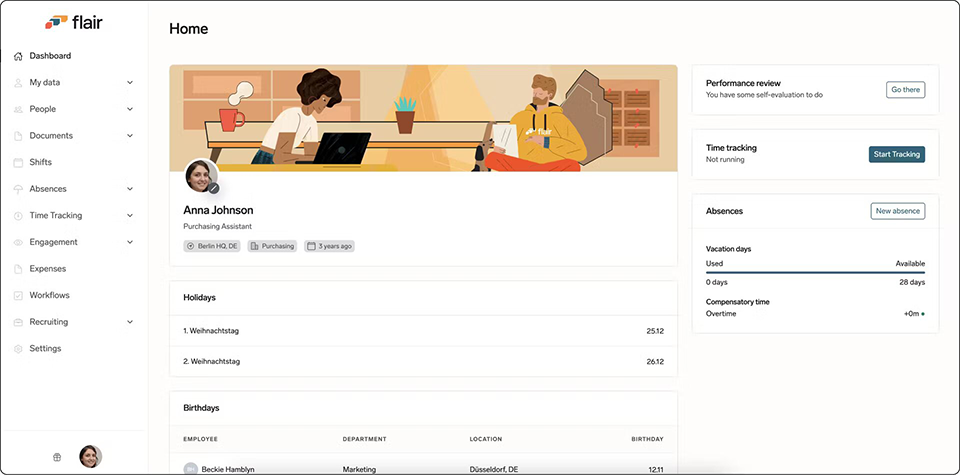The height and width of the screenshot is (475, 960).
Task: Click the vacation days progress bar
Action: (816, 272)
